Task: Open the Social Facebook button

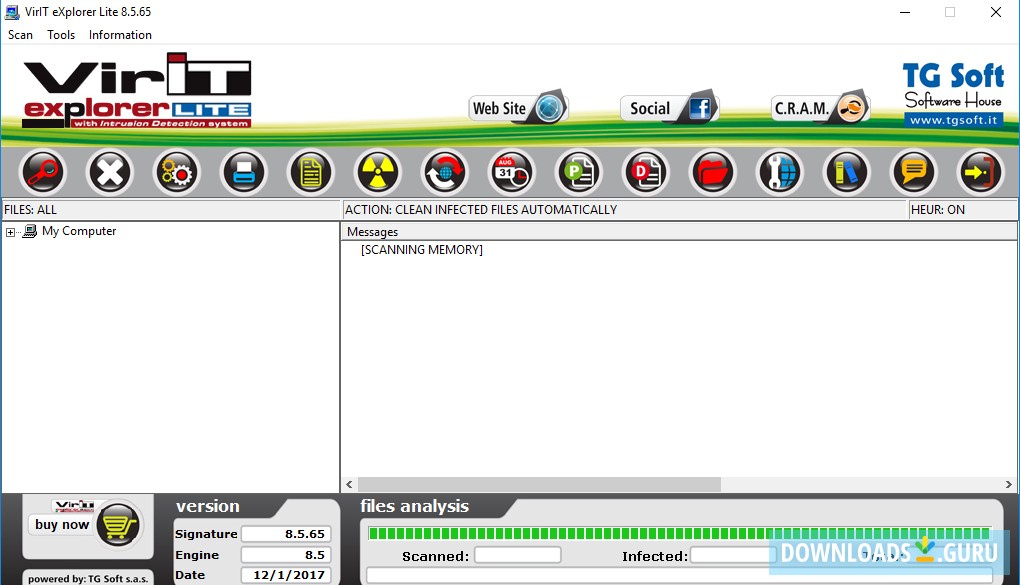Action: 669,107
